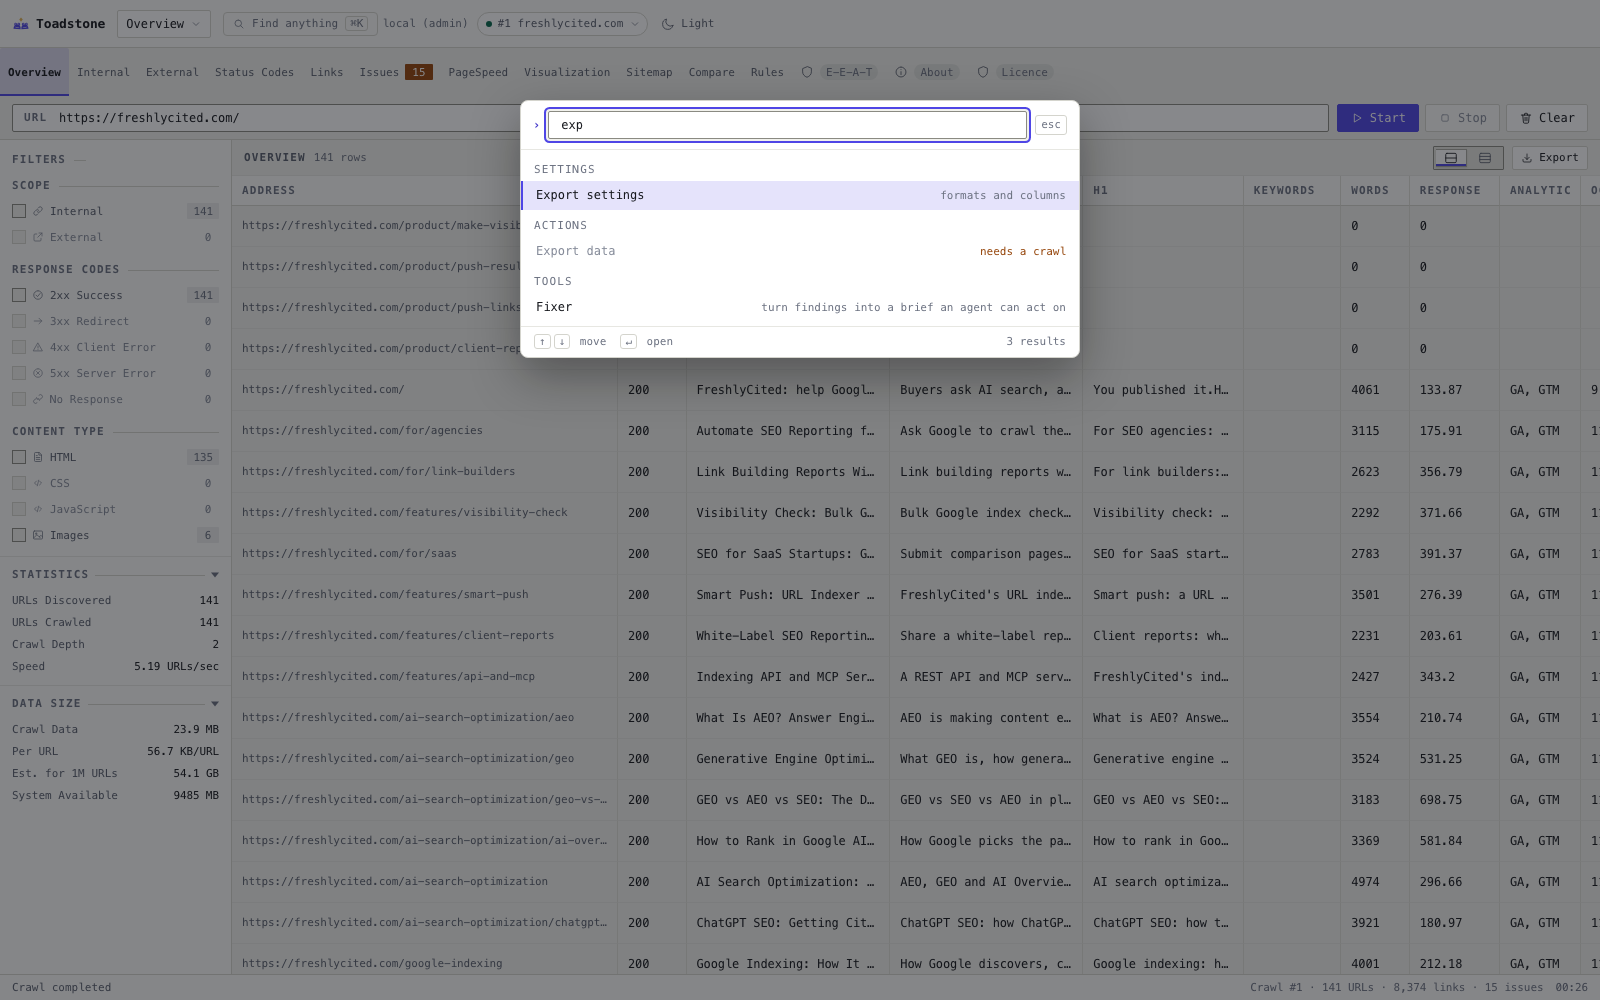Viewport: 1600px width, 1000px height.
Task: Check the Internal scope checkbox
Action: coord(19,211)
